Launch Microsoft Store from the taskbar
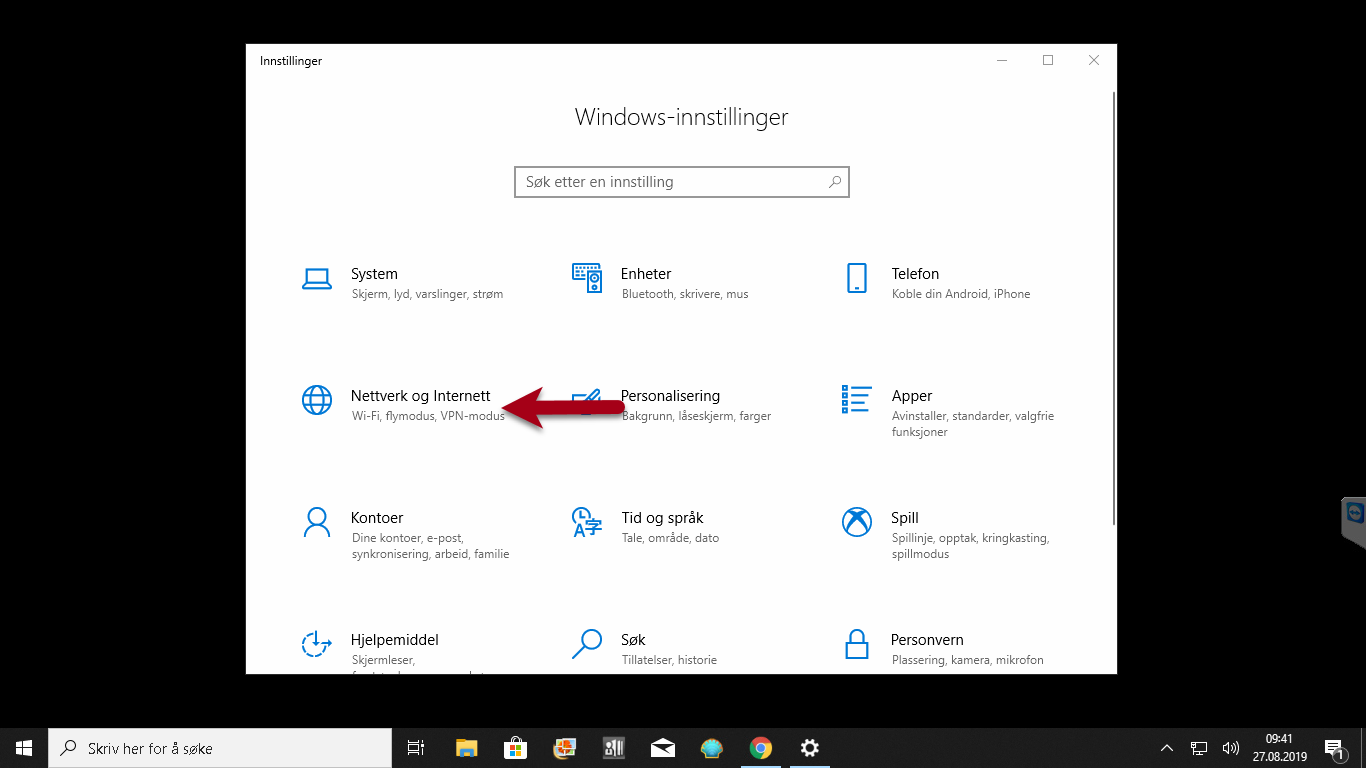Image resolution: width=1366 pixels, height=768 pixels. coord(515,748)
